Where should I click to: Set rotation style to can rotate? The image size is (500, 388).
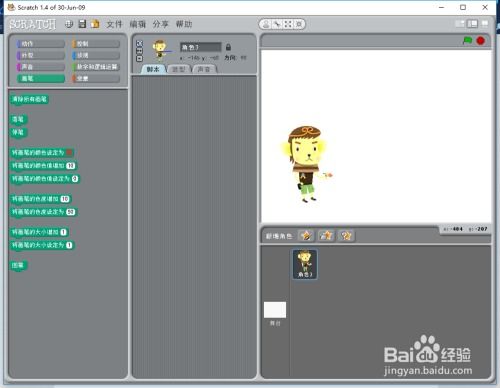pos(140,43)
